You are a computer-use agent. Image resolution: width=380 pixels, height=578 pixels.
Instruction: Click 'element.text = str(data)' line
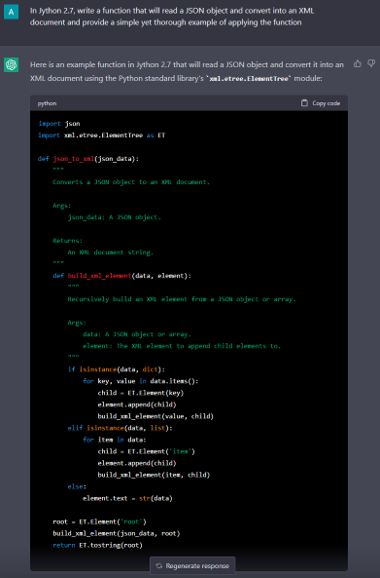[128, 498]
